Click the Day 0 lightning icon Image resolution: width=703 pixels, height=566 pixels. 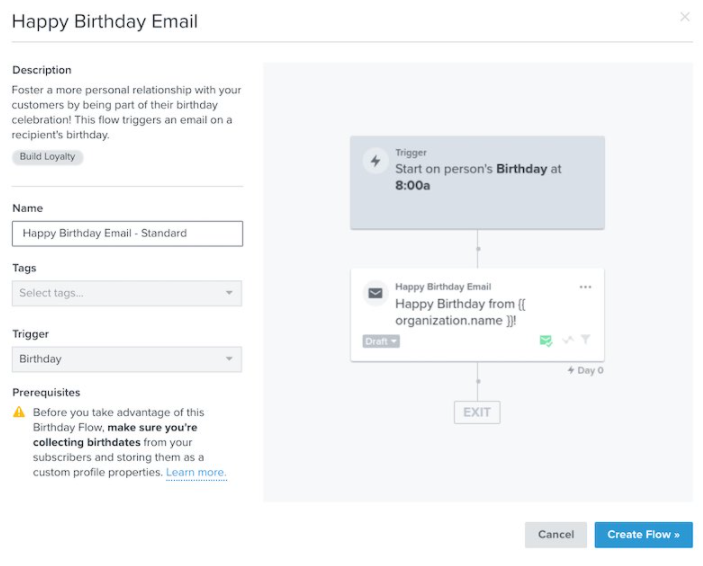pyautogui.click(x=571, y=370)
